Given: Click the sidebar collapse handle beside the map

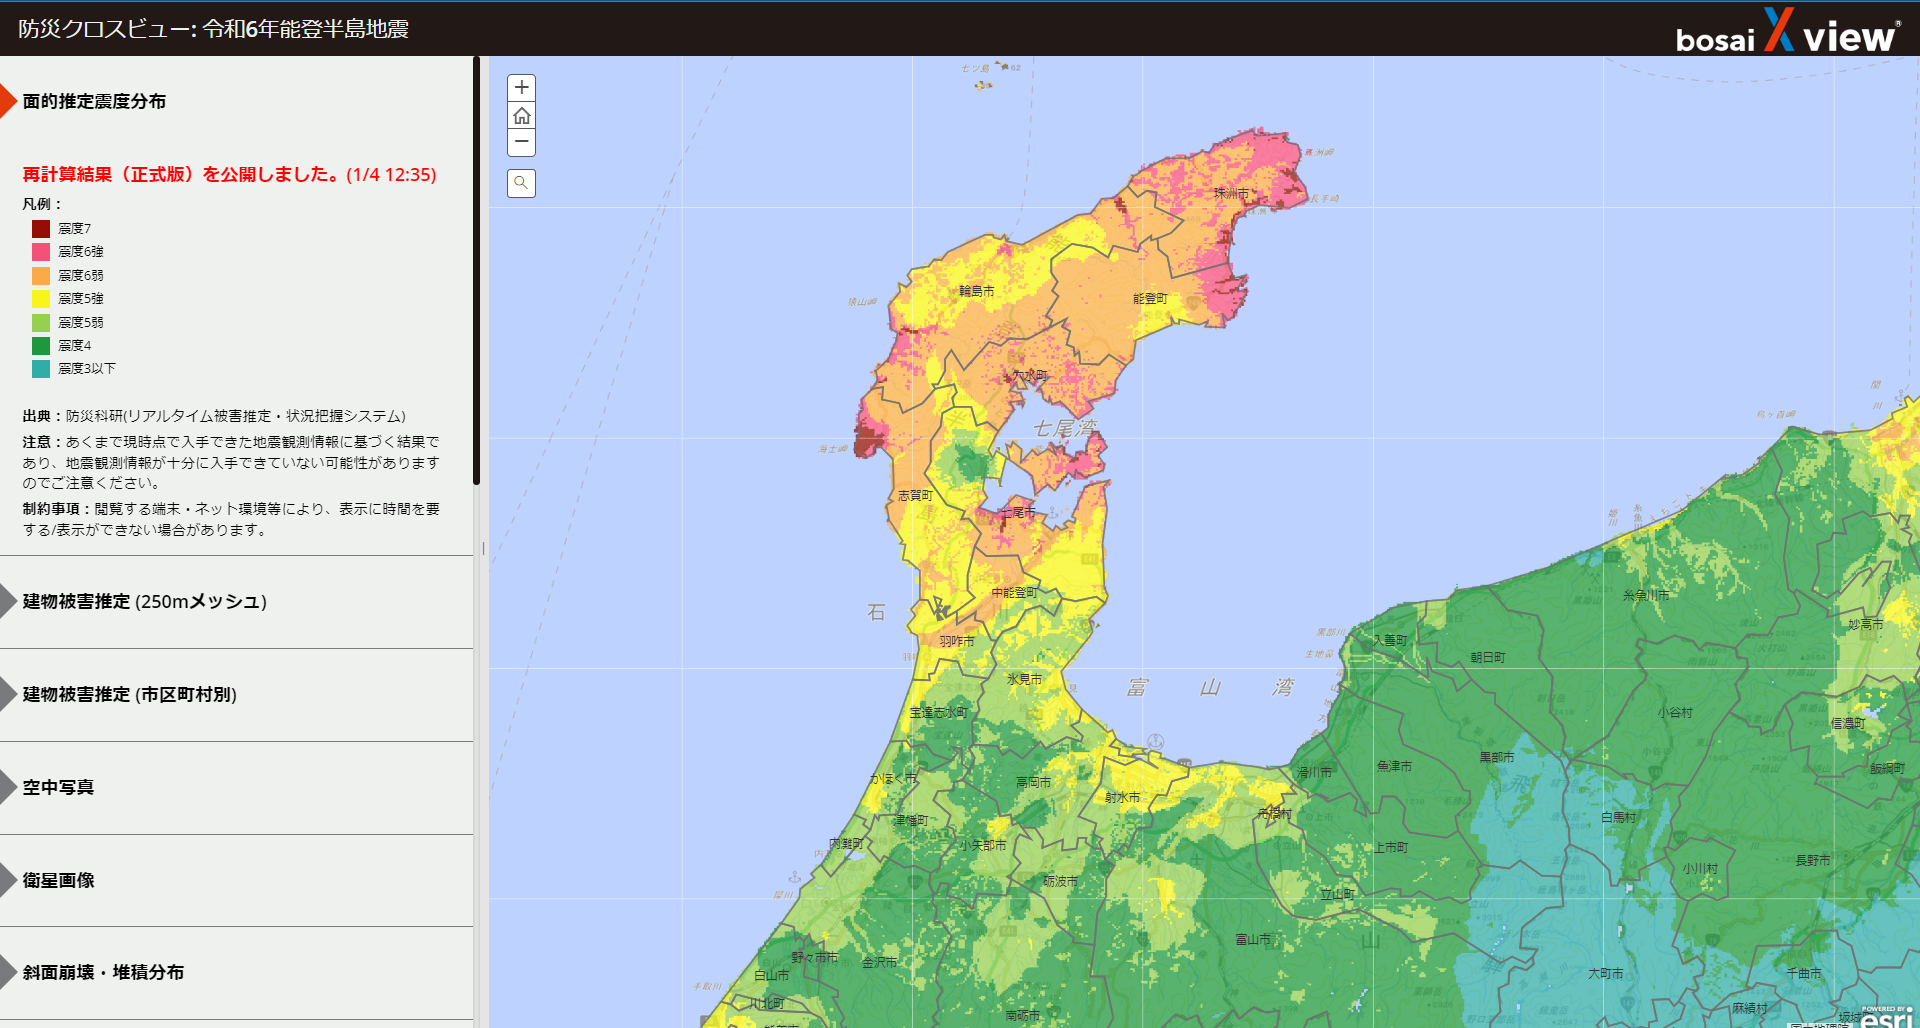Looking at the screenshot, I should click(x=483, y=548).
